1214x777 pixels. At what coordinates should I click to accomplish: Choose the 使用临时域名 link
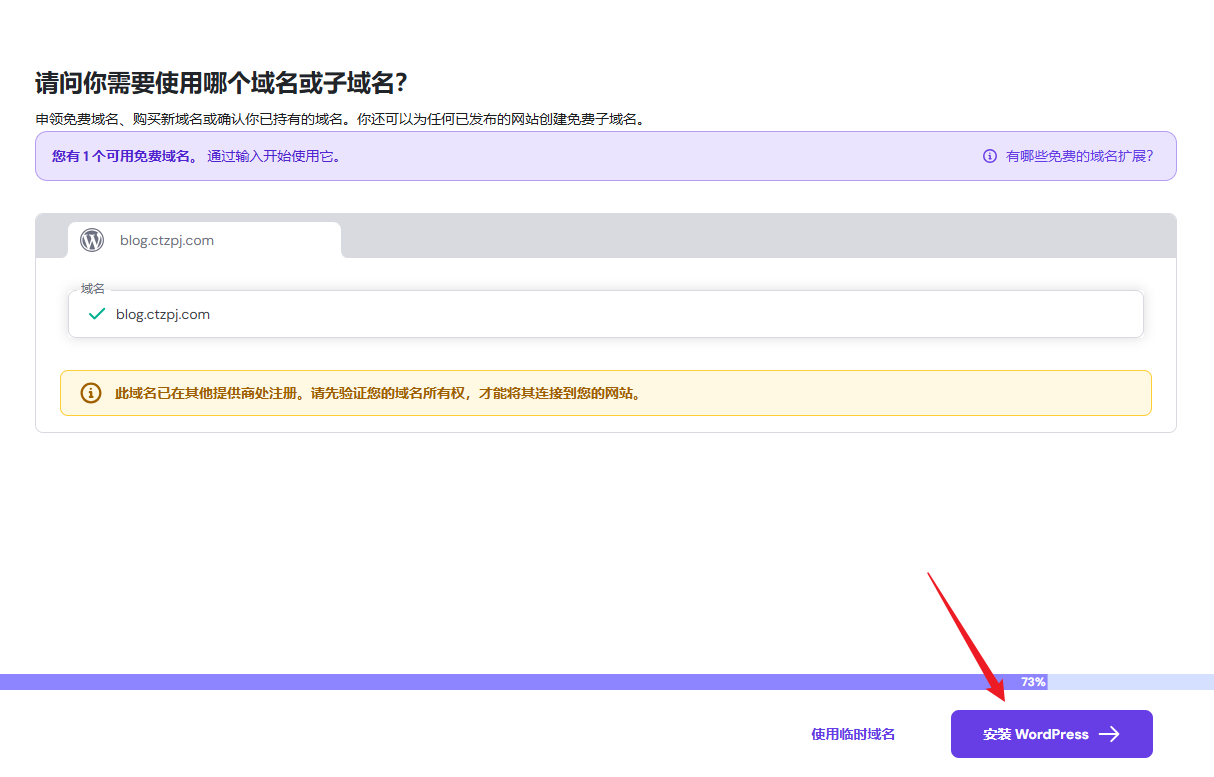click(853, 734)
